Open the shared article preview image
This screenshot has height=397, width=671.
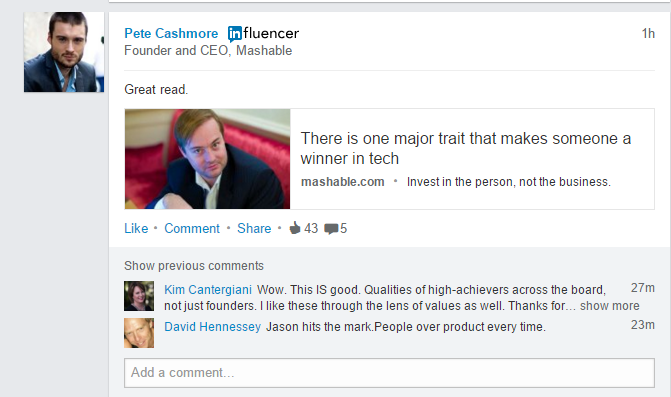click(x=208, y=159)
